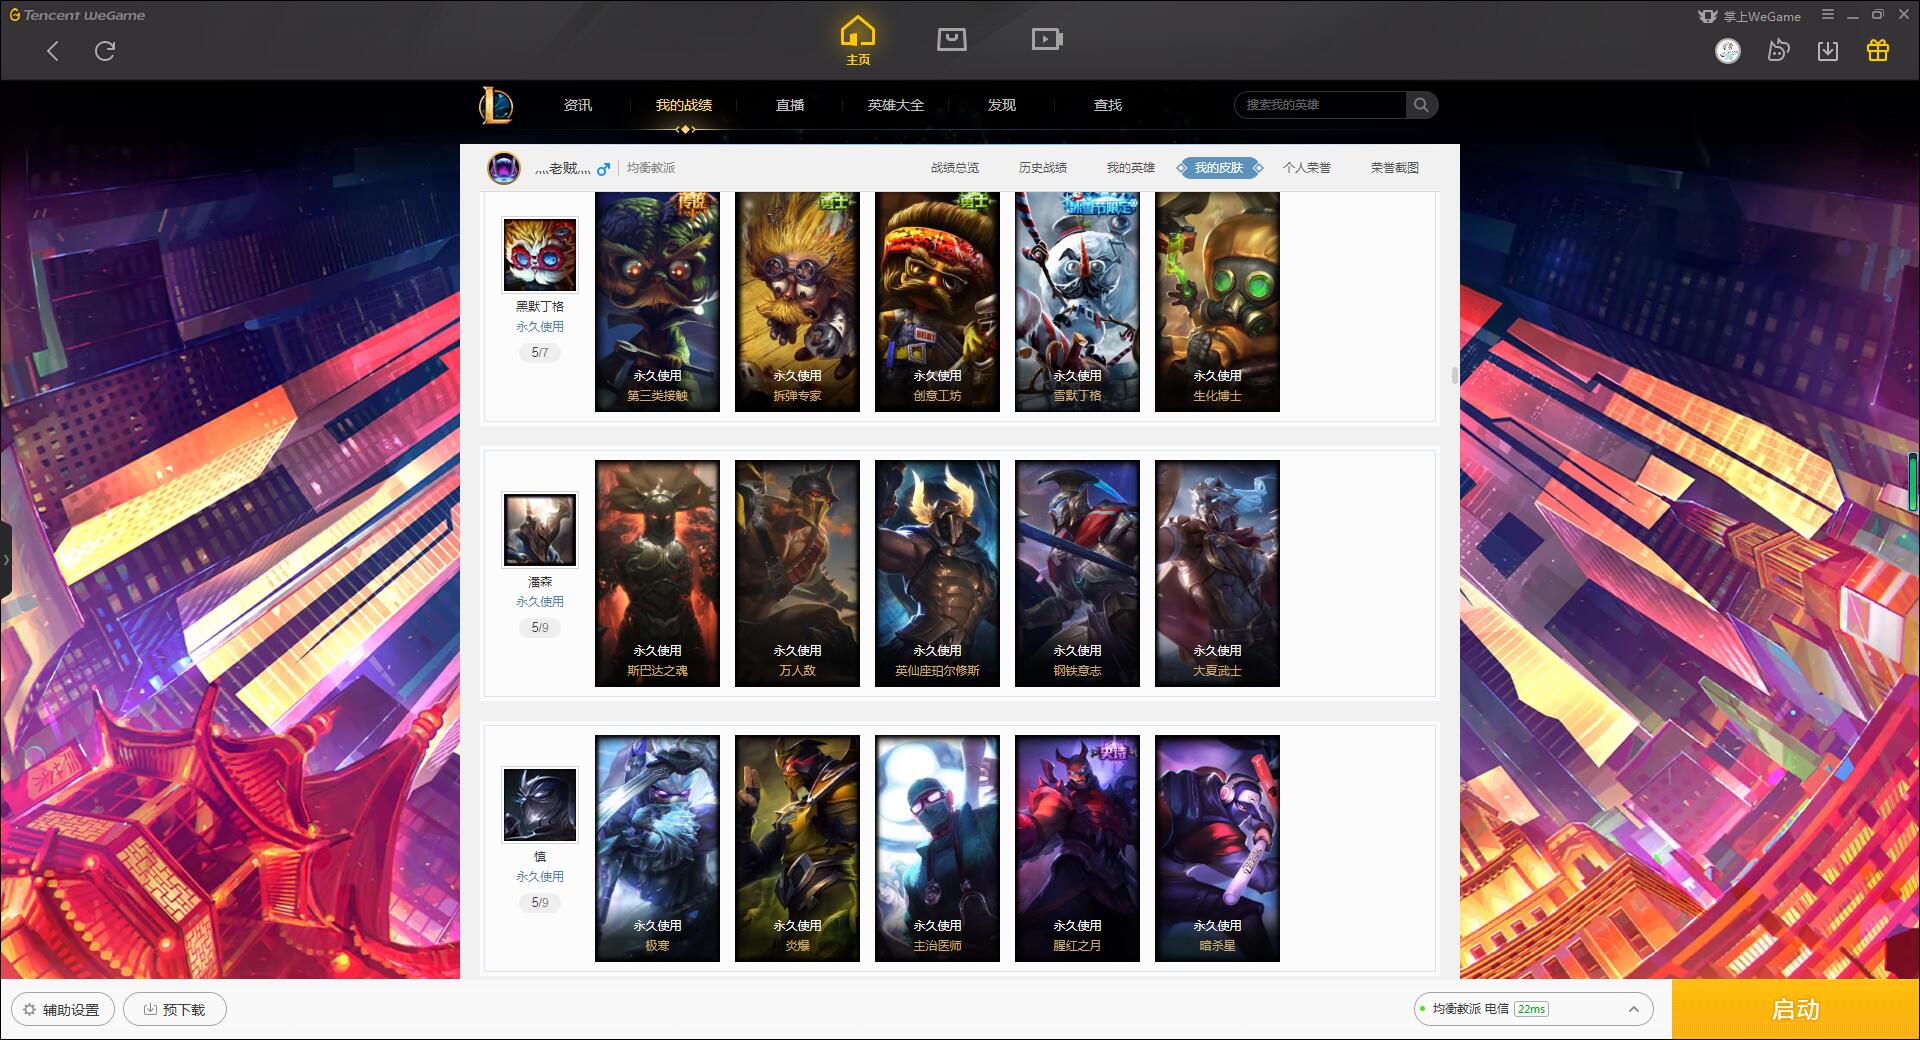Switch to 荣誉截图 tab
Screen dimensions: 1920x1040
1395,168
